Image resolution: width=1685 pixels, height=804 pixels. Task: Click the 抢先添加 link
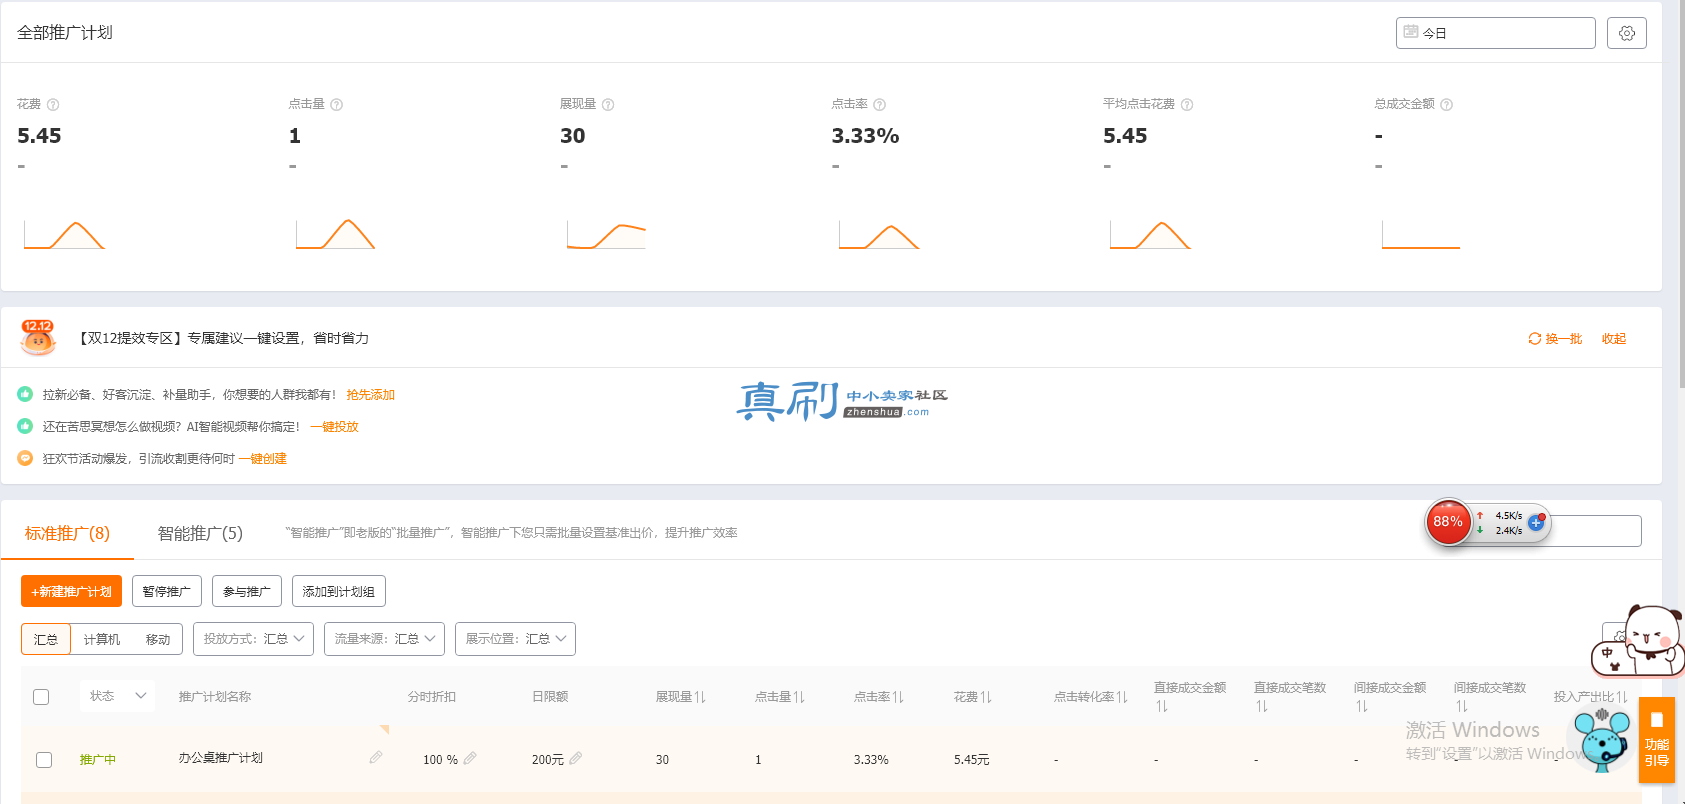371,395
